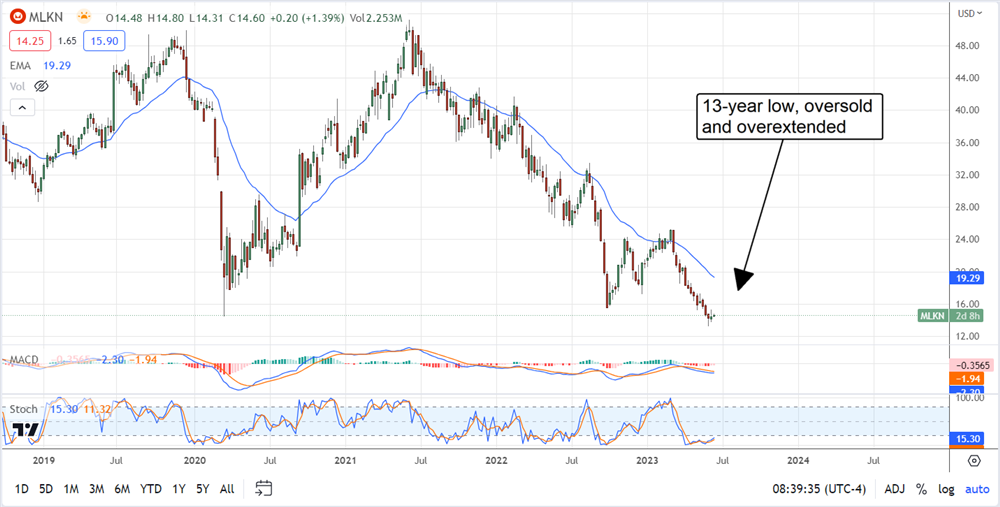Click the 2024 label on time axis
Screen dimensions: 1000x507
797,460
